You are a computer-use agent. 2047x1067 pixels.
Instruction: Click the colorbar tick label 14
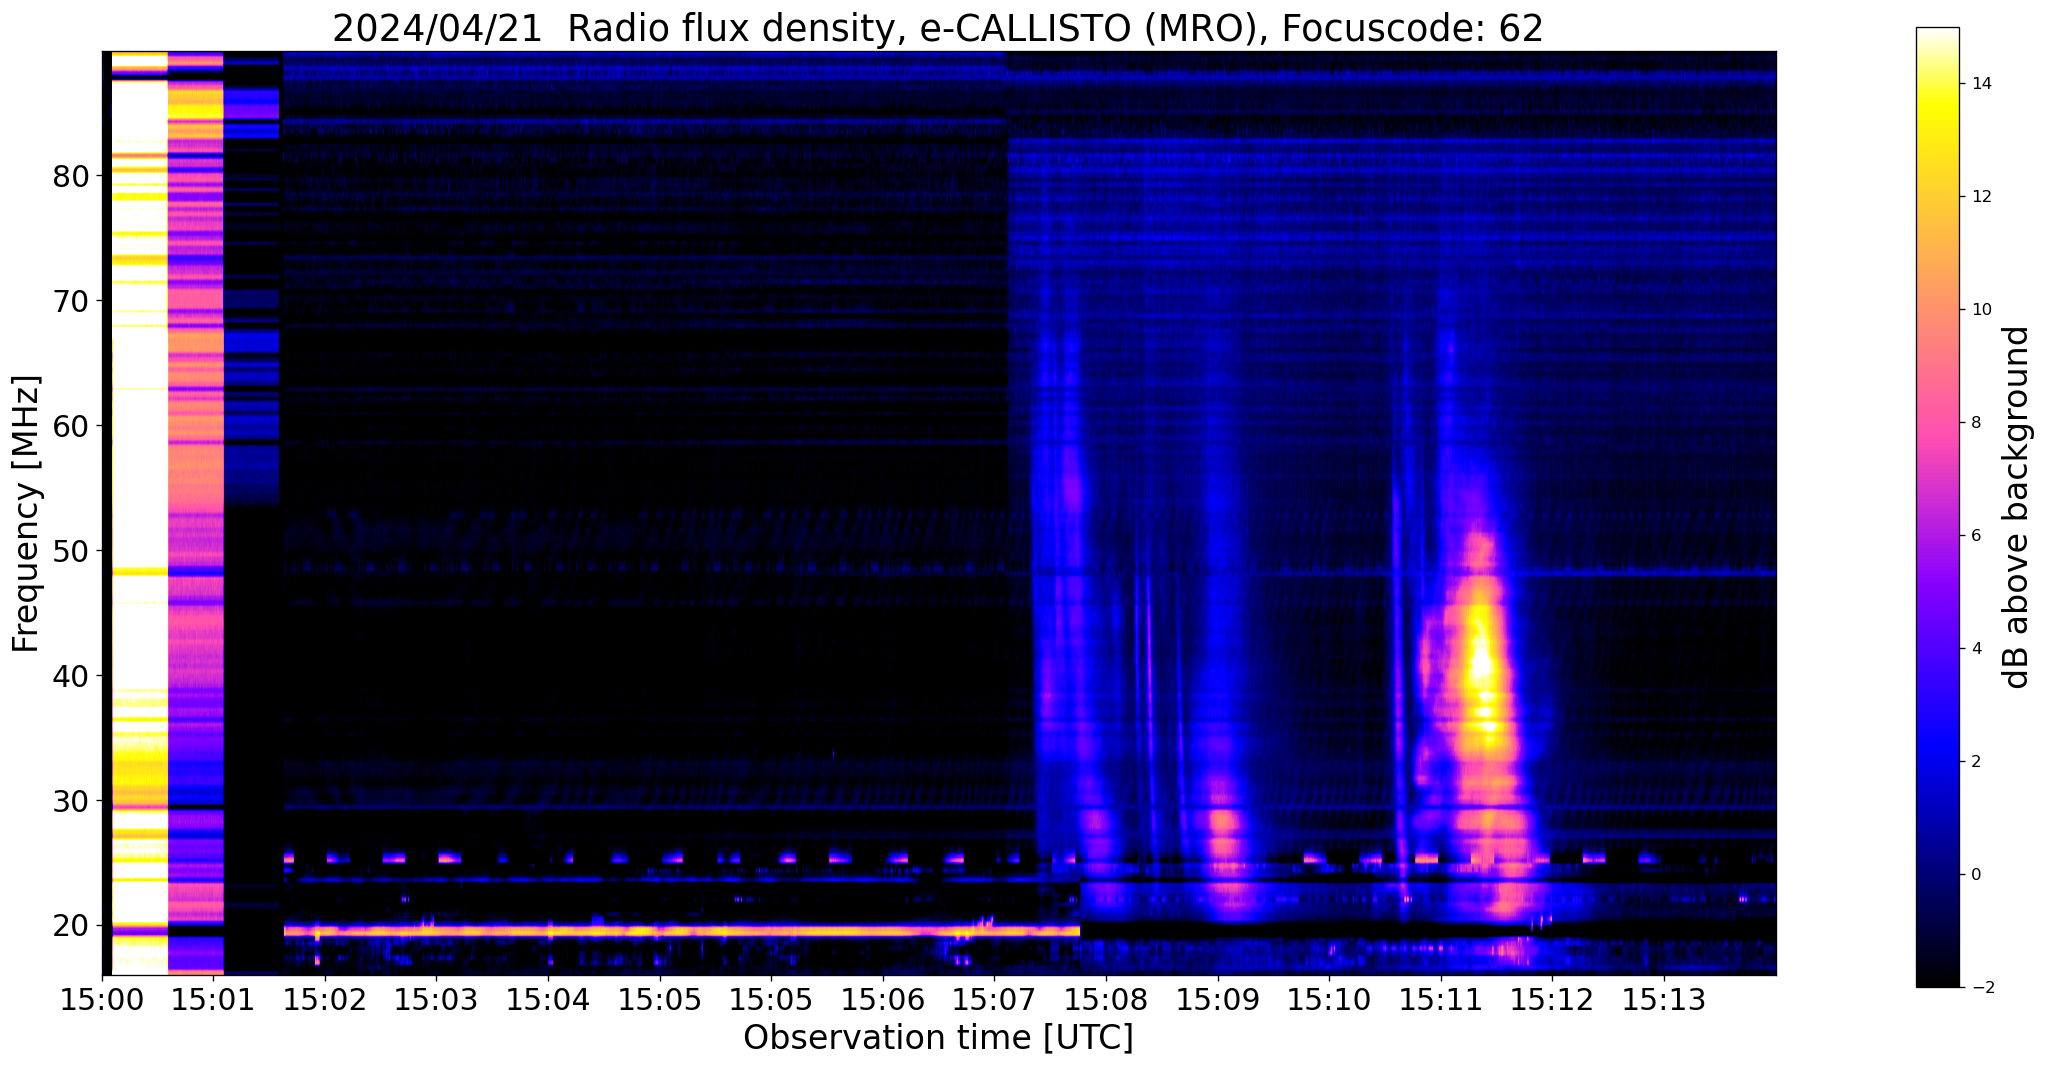point(1980,84)
